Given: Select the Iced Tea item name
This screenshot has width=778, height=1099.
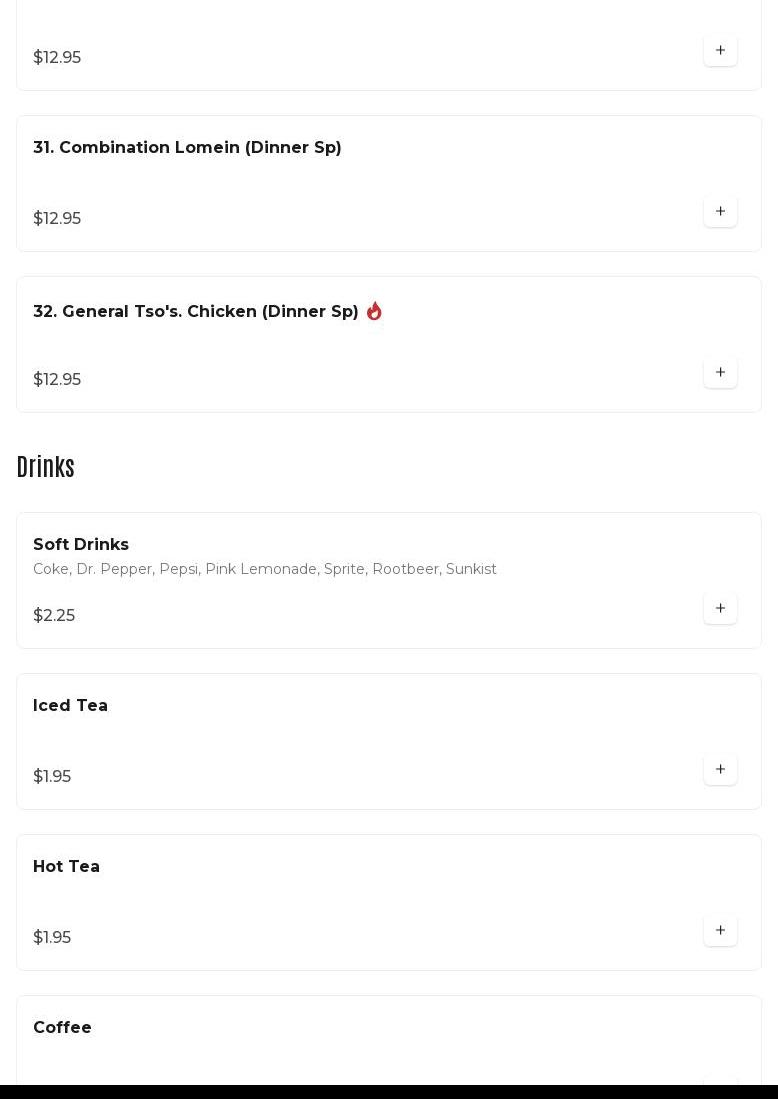Looking at the screenshot, I should click(70, 706).
